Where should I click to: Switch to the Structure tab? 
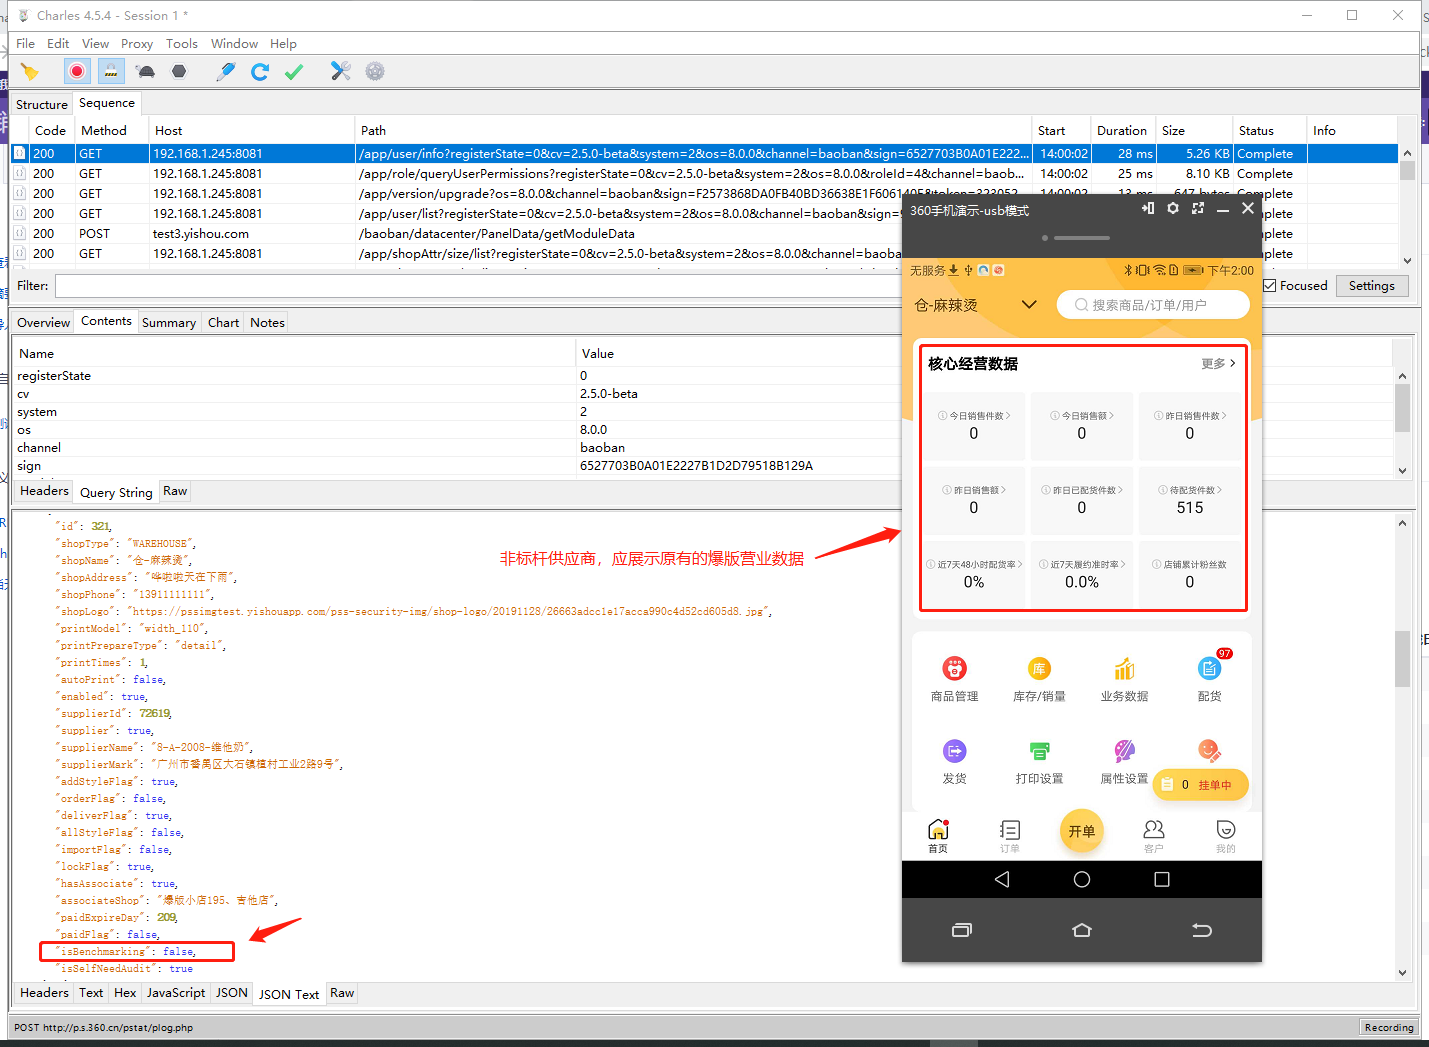(42, 104)
